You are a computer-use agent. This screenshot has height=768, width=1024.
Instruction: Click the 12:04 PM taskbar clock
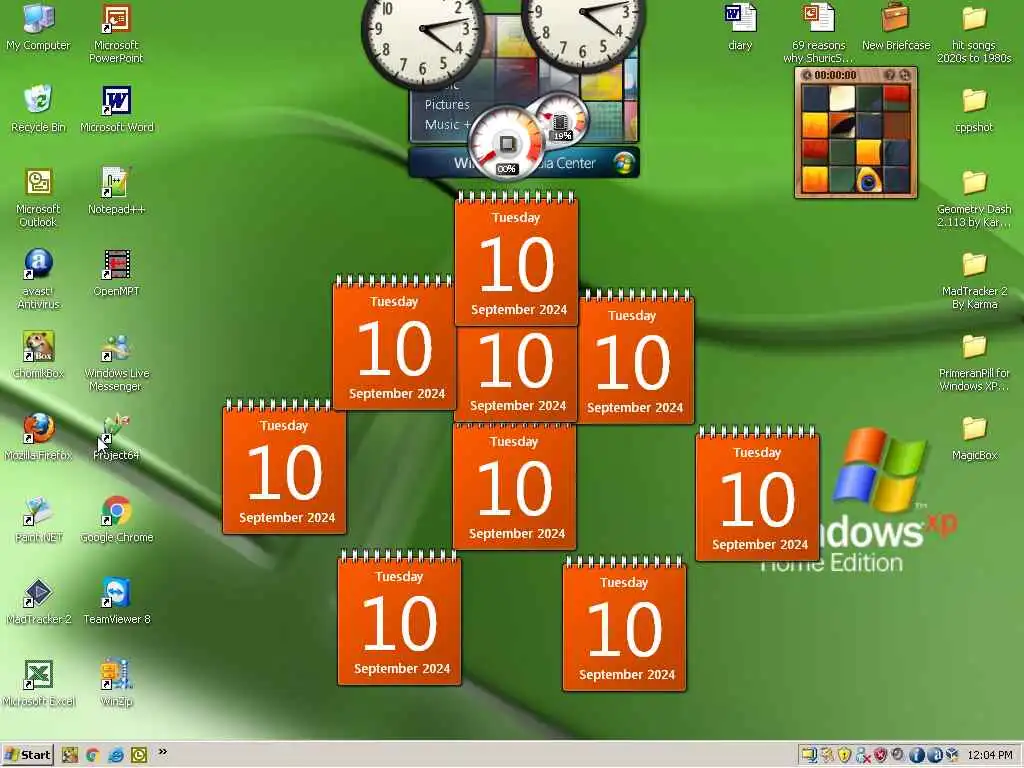(x=990, y=755)
